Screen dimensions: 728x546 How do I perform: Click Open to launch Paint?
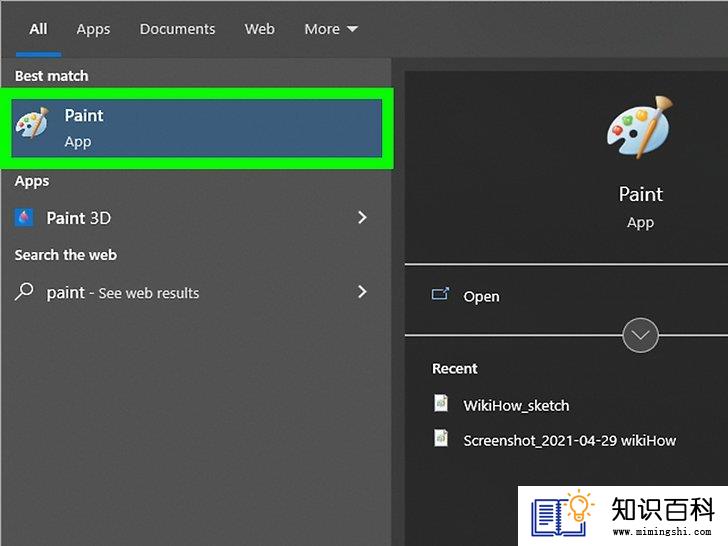481,296
